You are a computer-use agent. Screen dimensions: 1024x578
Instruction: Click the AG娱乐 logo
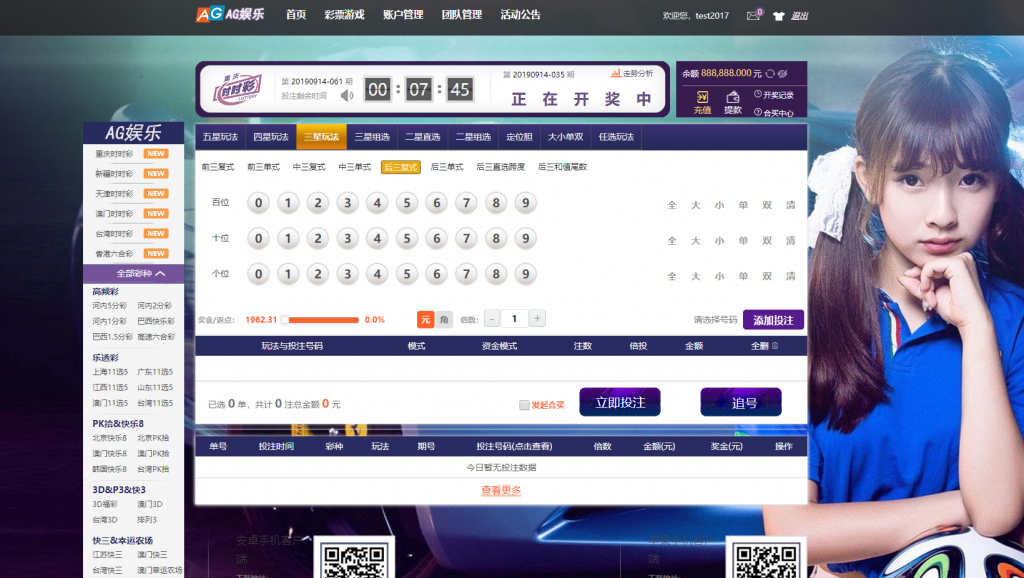(230, 14)
